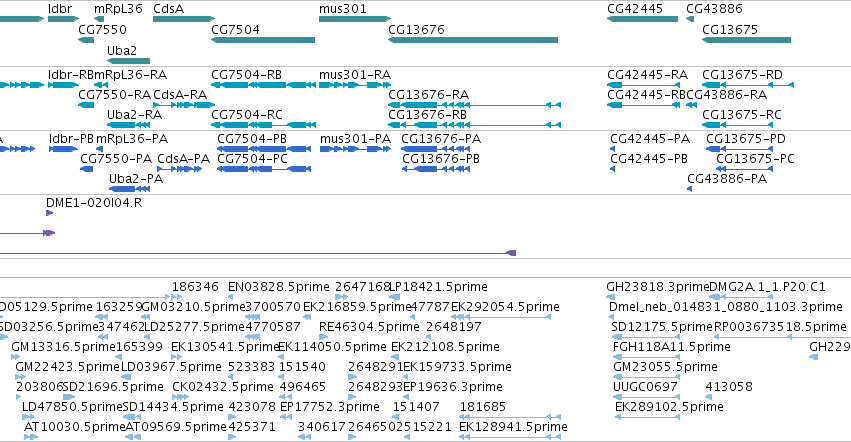This screenshot has width=851, height=442.
Task: Select the EK289102.5prime EST
Action: pos(647,417)
